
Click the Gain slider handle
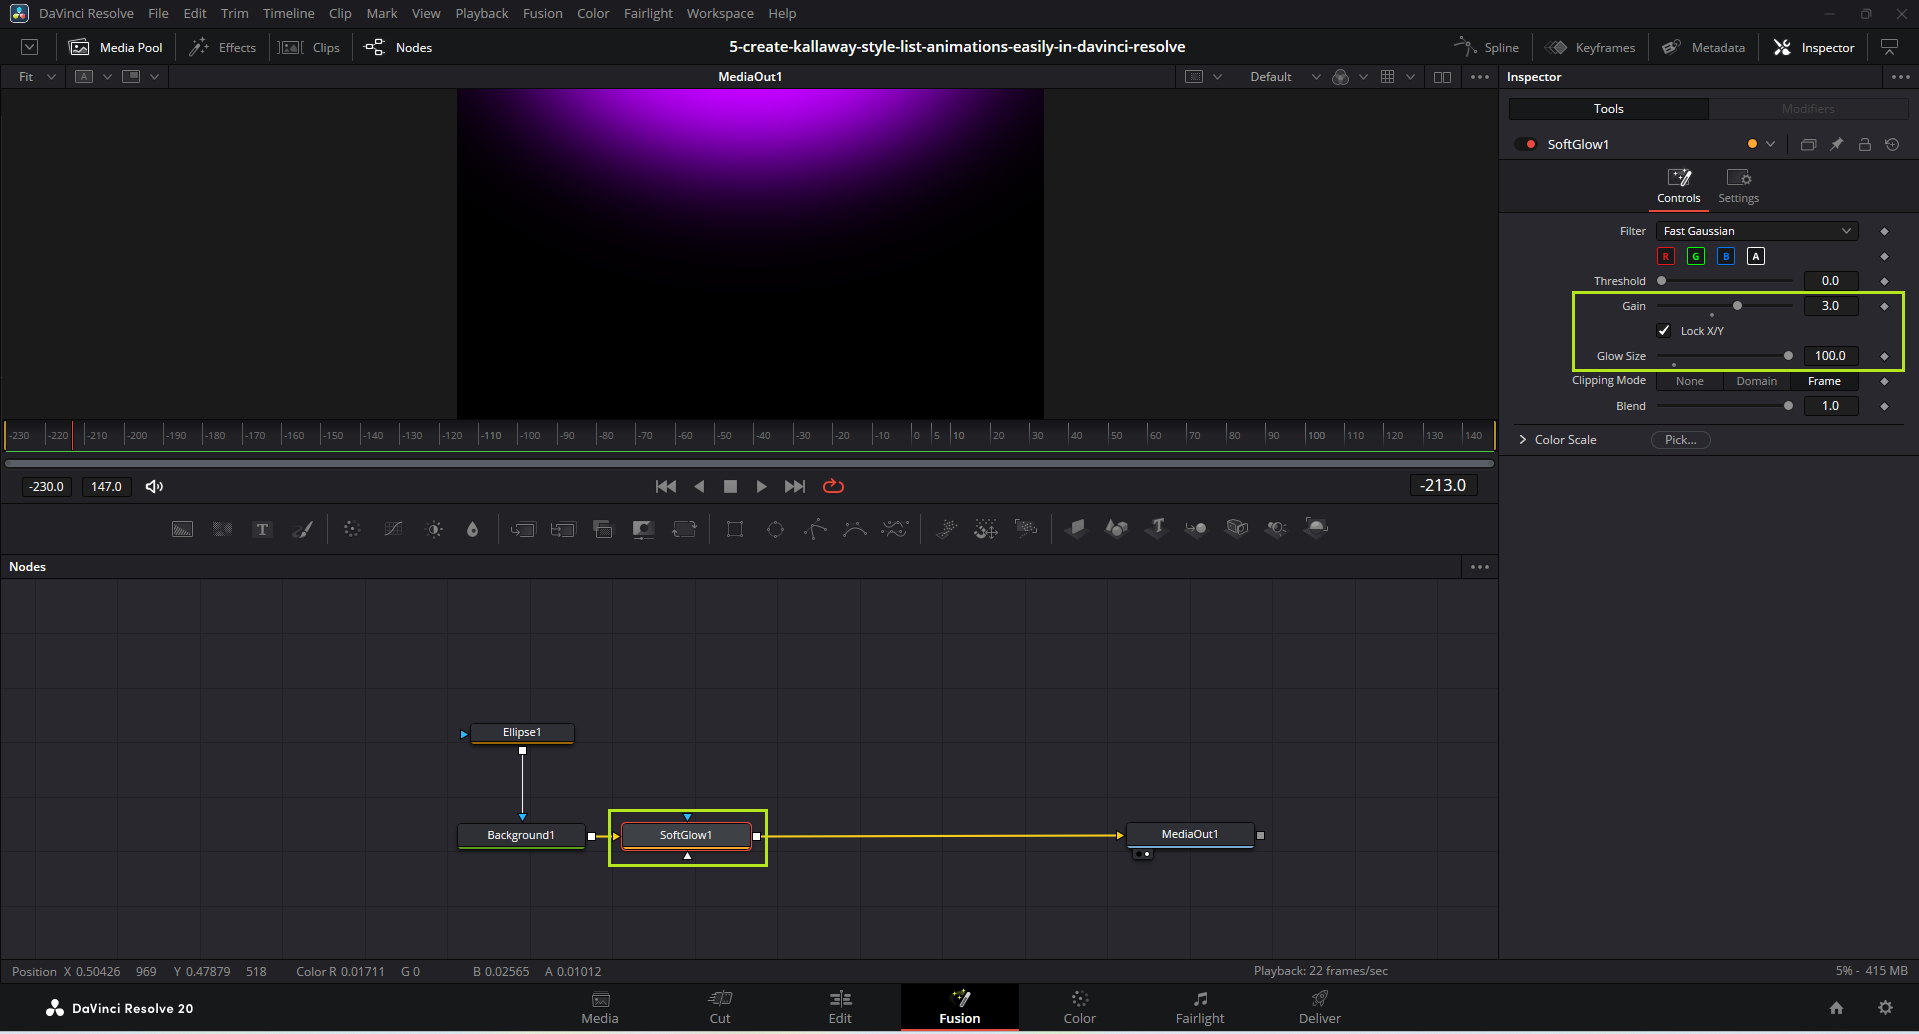click(1737, 306)
